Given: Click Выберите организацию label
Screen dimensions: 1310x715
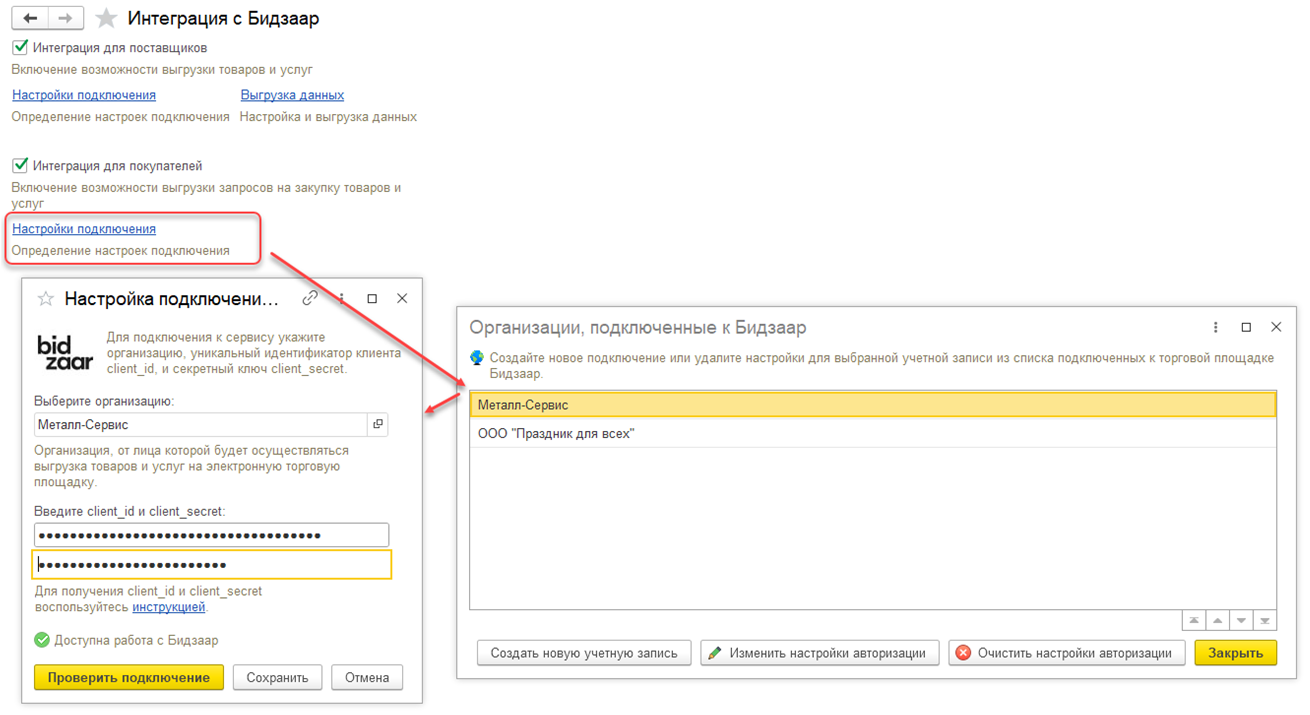Looking at the screenshot, I should click(x=104, y=401).
